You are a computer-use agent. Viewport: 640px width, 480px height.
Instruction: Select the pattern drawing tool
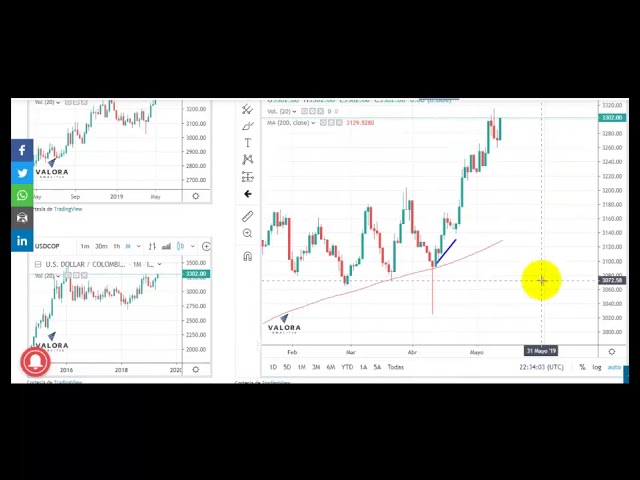click(x=247, y=160)
